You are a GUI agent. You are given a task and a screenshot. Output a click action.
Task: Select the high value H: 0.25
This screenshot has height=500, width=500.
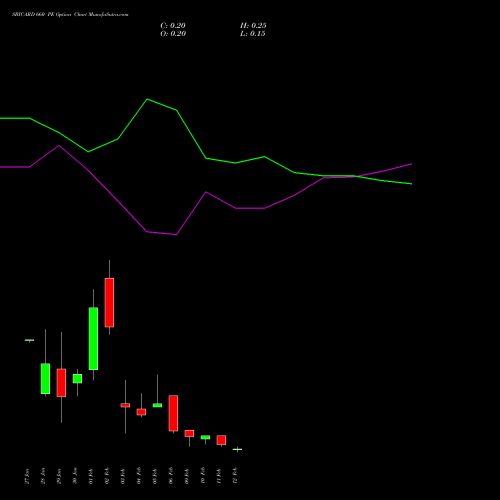(x=253, y=26)
